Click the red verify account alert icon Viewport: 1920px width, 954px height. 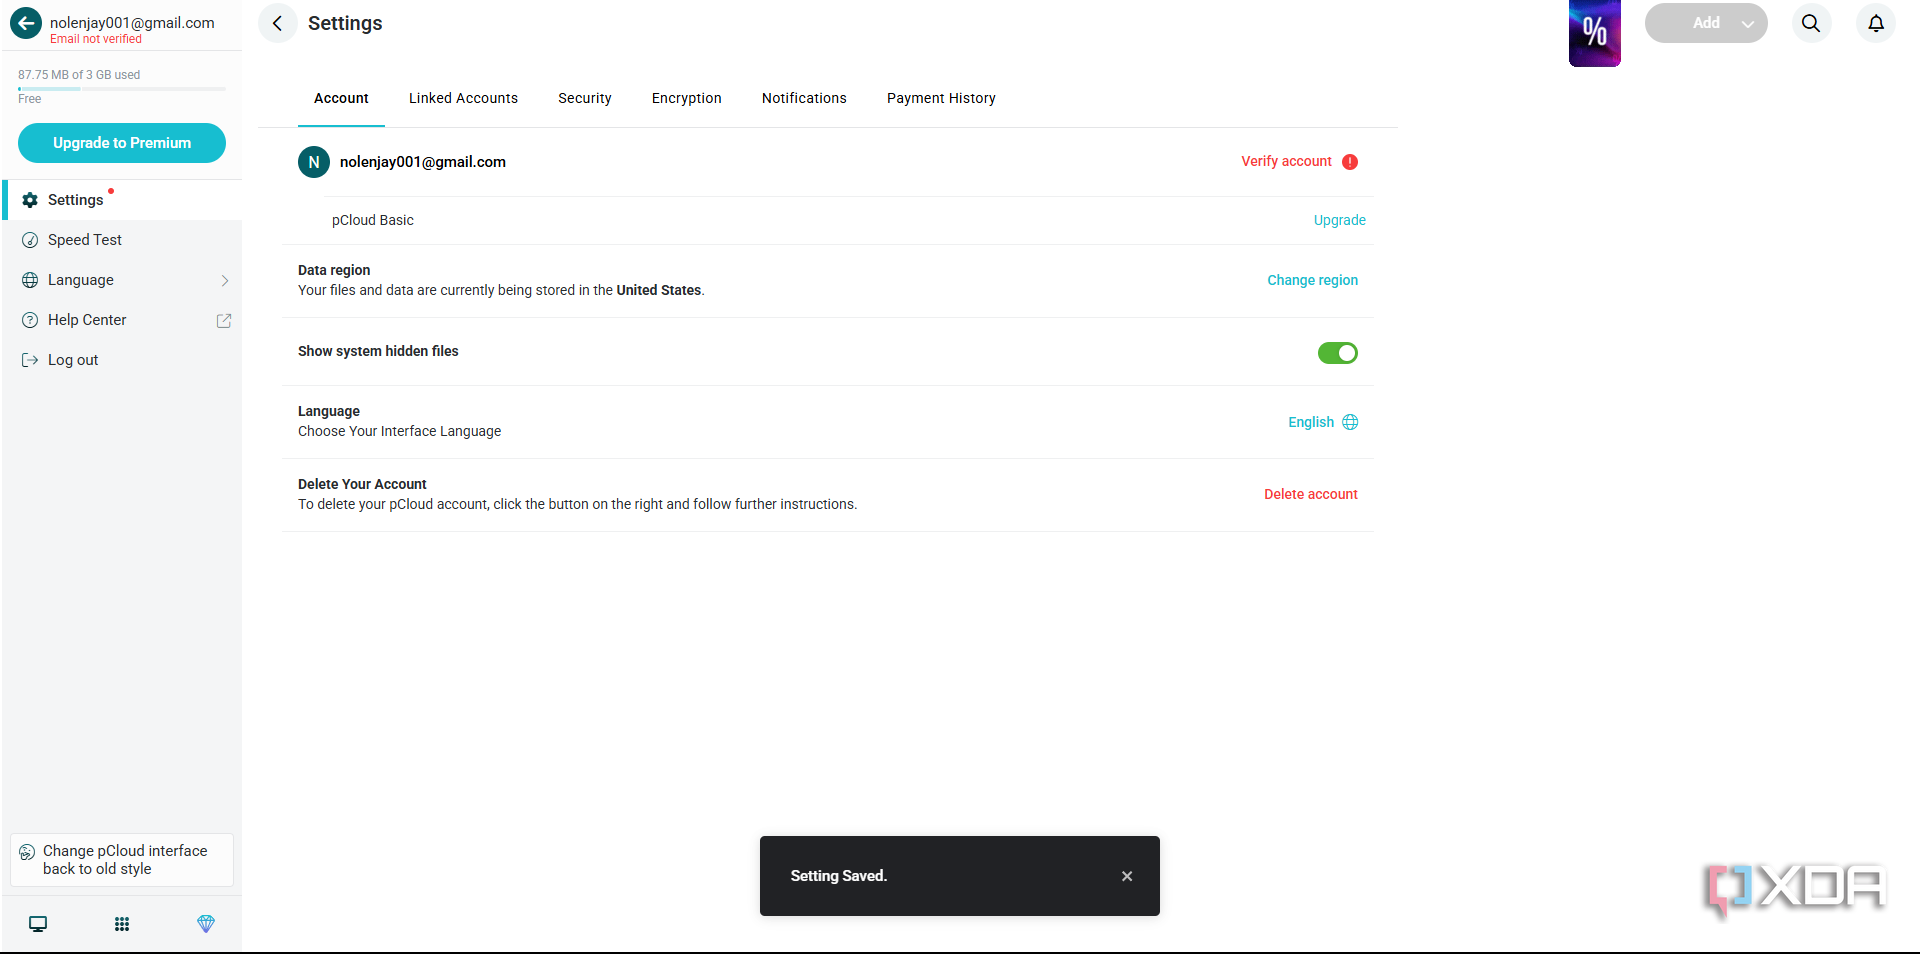1350,162
